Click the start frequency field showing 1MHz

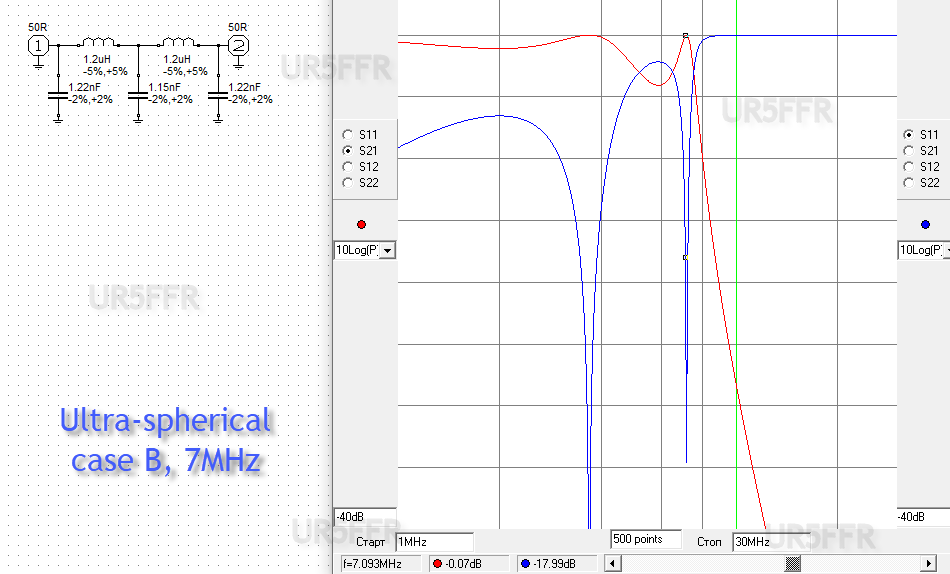[x=433, y=541]
